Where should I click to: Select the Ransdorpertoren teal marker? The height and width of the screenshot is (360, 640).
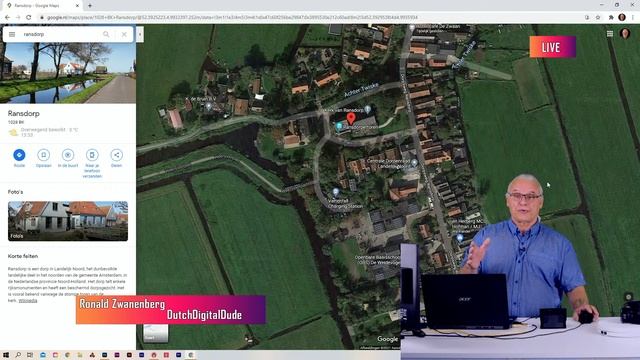point(339,127)
